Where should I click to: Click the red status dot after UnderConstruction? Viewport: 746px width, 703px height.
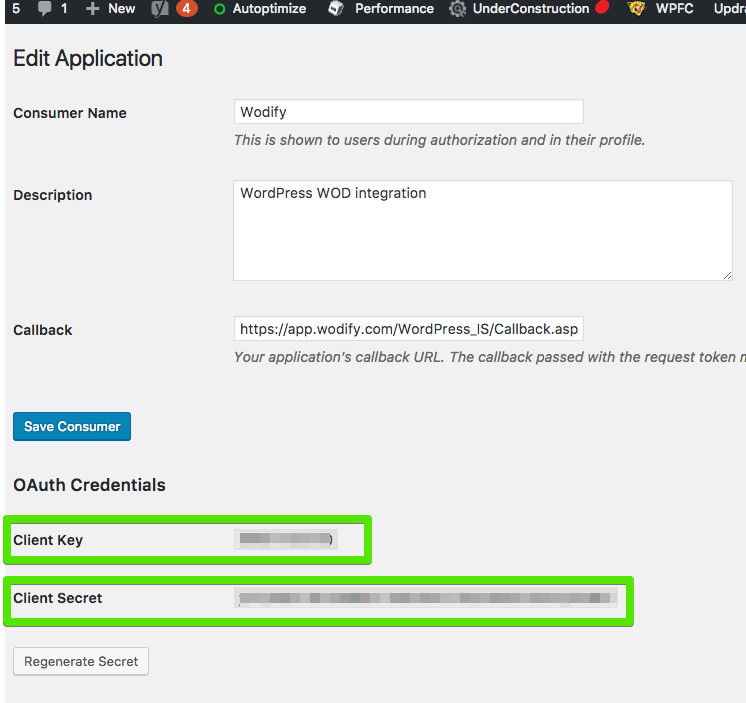click(602, 7)
